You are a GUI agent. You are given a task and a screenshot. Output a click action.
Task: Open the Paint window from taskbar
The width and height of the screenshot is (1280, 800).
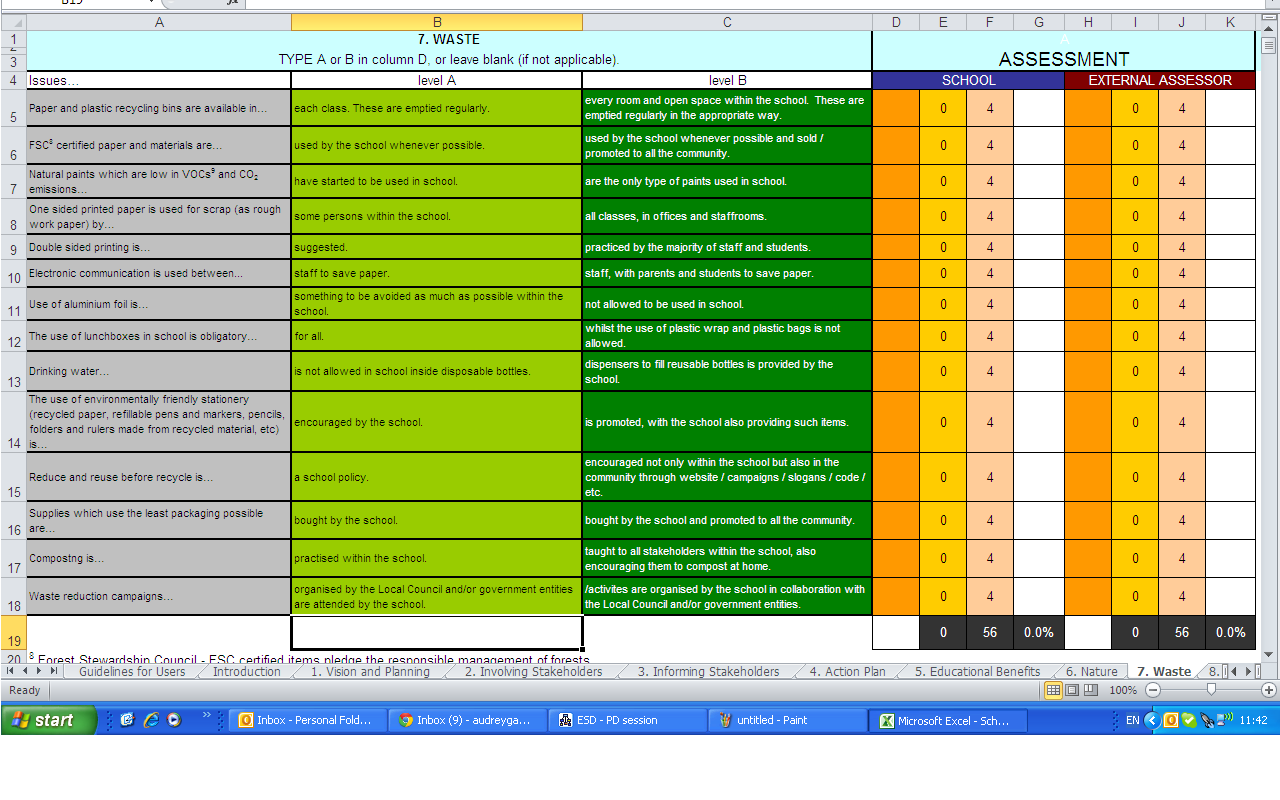788,720
